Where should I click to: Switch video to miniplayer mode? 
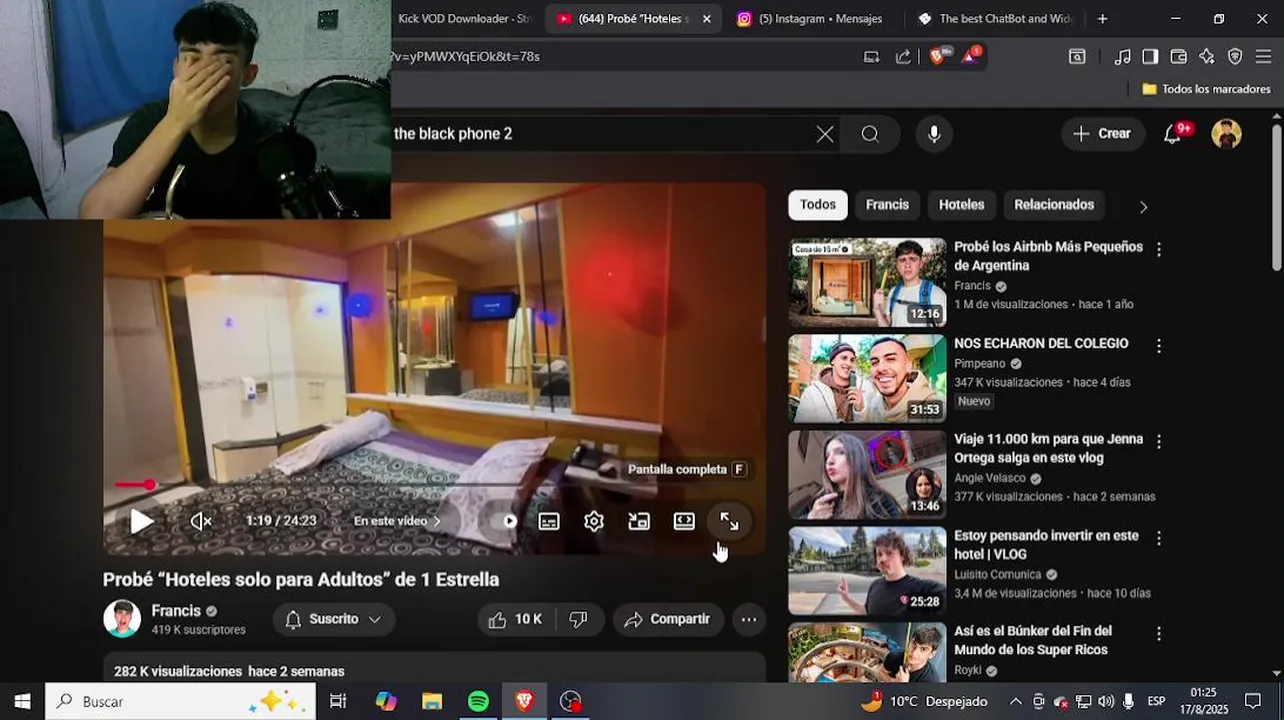click(639, 521)
